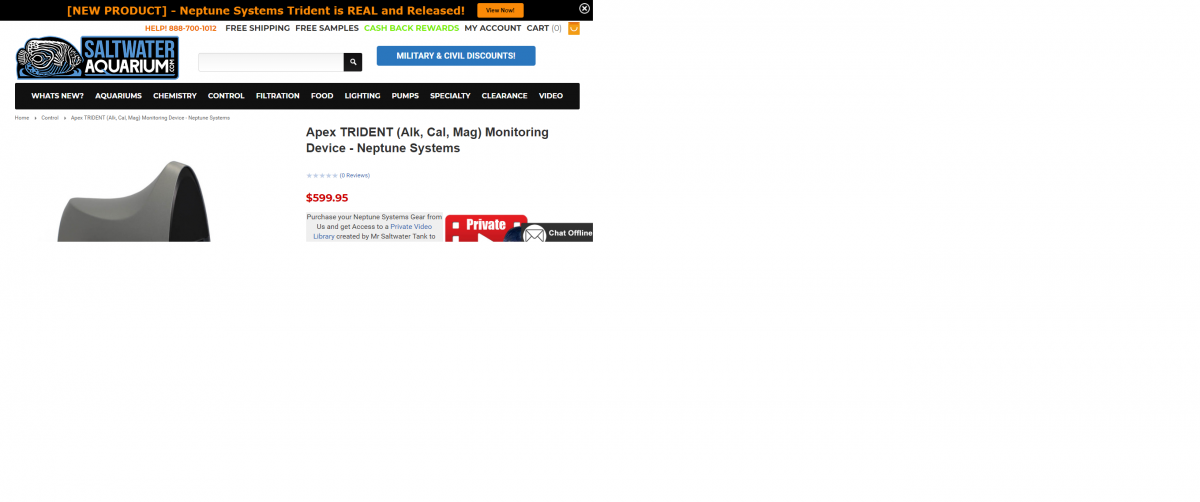Go to Home breadcrumb

pyautogui.click(x=22, y=118)
